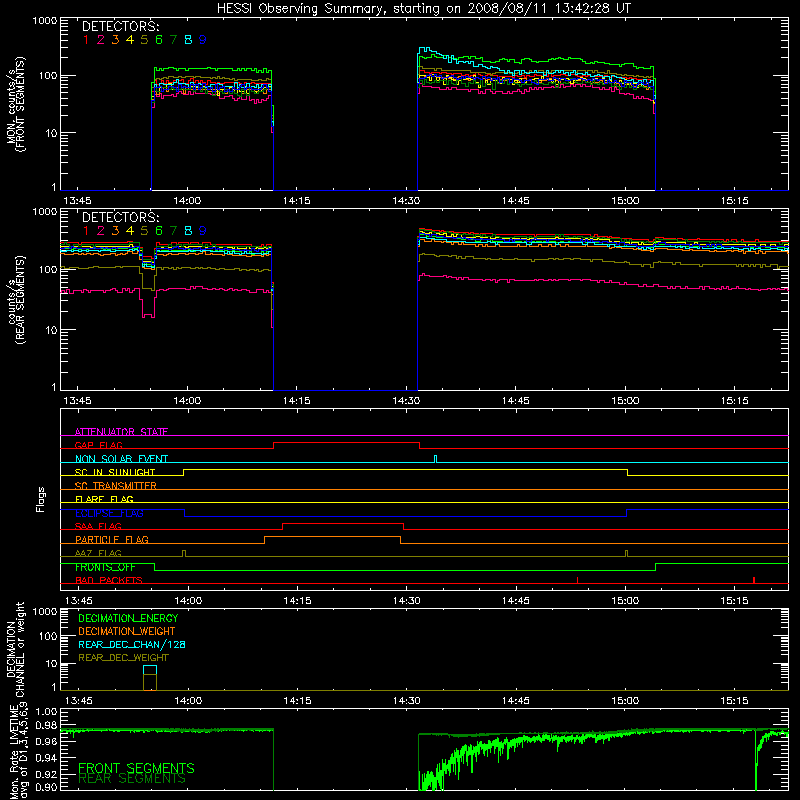The width and height of the screenshot is (800, 800).
Task: Click detector 8 in front segments legend
Action: pos(188,40)
